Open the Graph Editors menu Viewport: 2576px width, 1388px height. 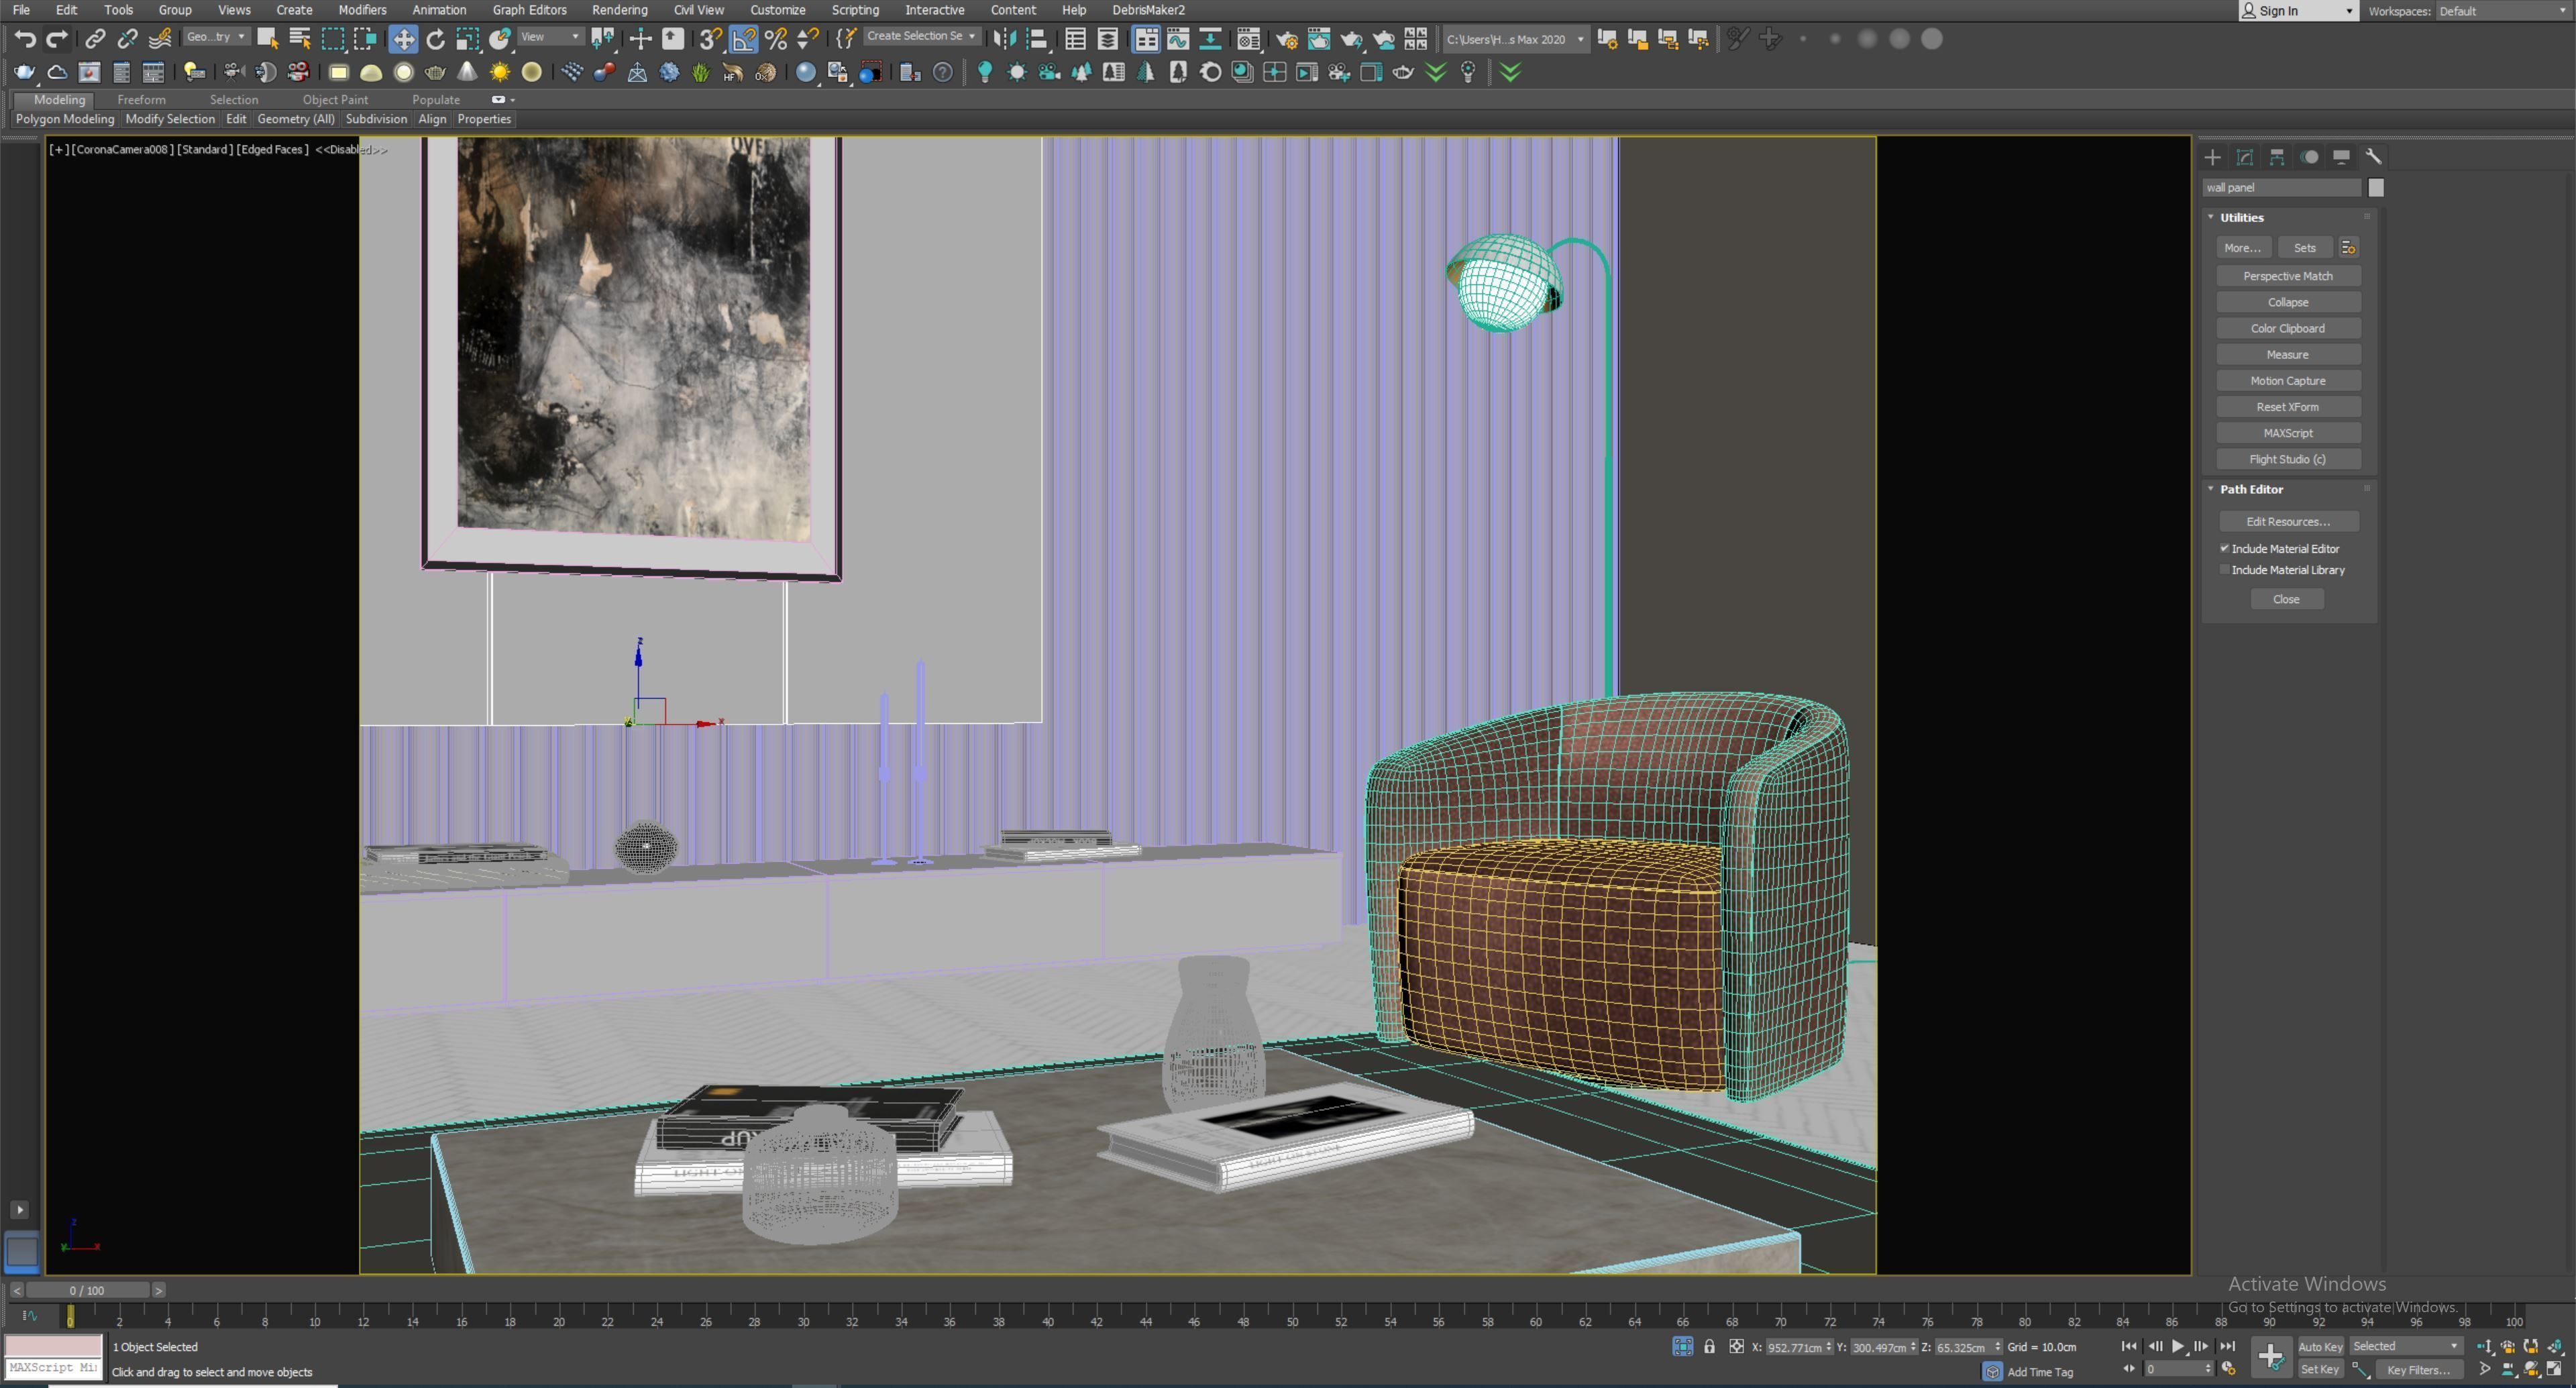[x=529, y=10]
